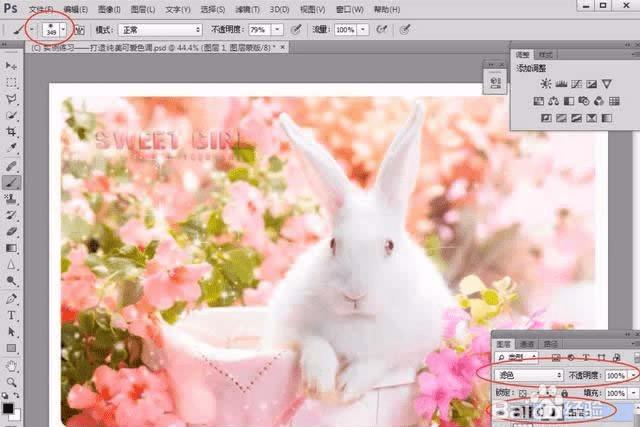Image resolution: width=640 pixels, height=427 pixels.
Task: Open the brush preset picker dropdown
Action: pos(62,31)
